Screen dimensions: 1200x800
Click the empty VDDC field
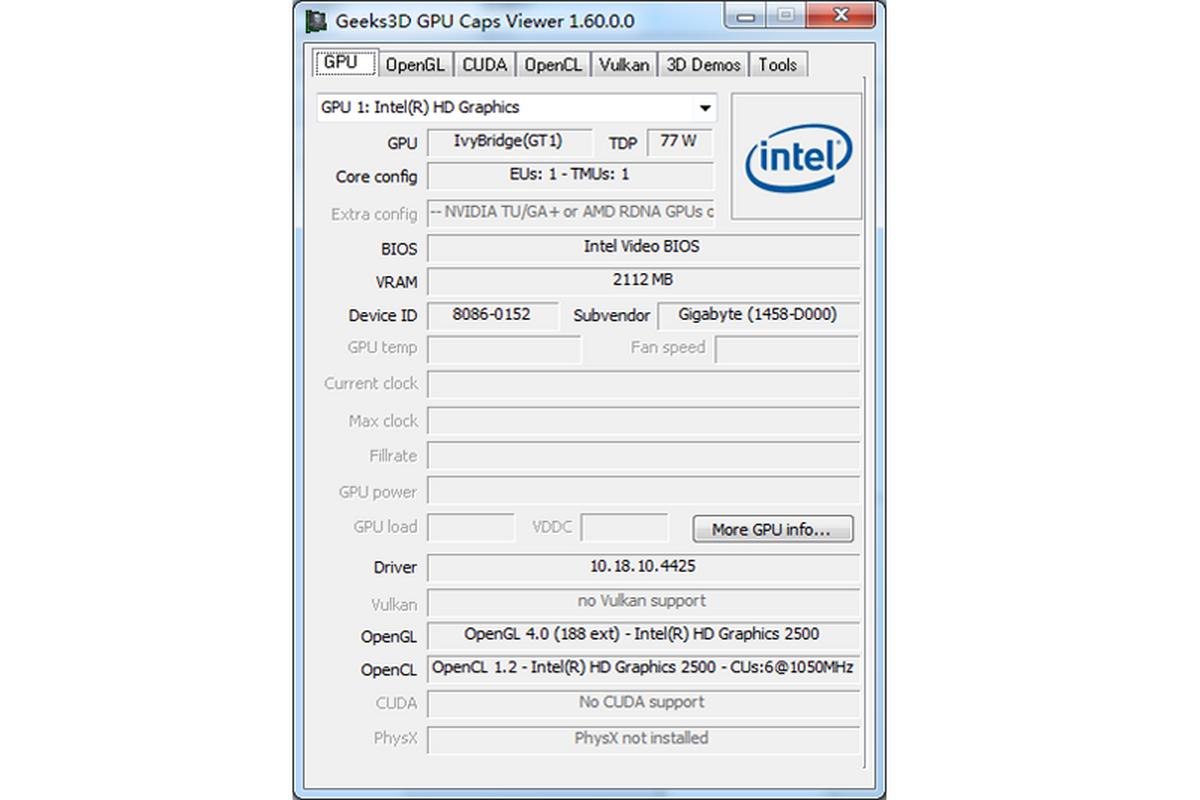[624, 528]
